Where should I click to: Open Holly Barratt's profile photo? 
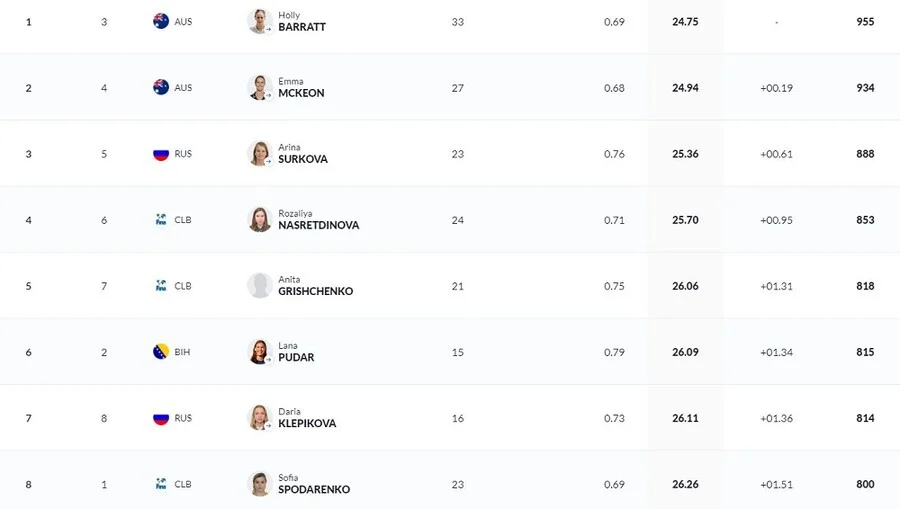click(260, 21)
